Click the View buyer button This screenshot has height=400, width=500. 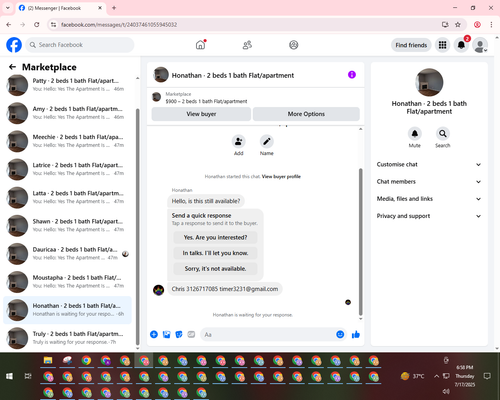201,114
